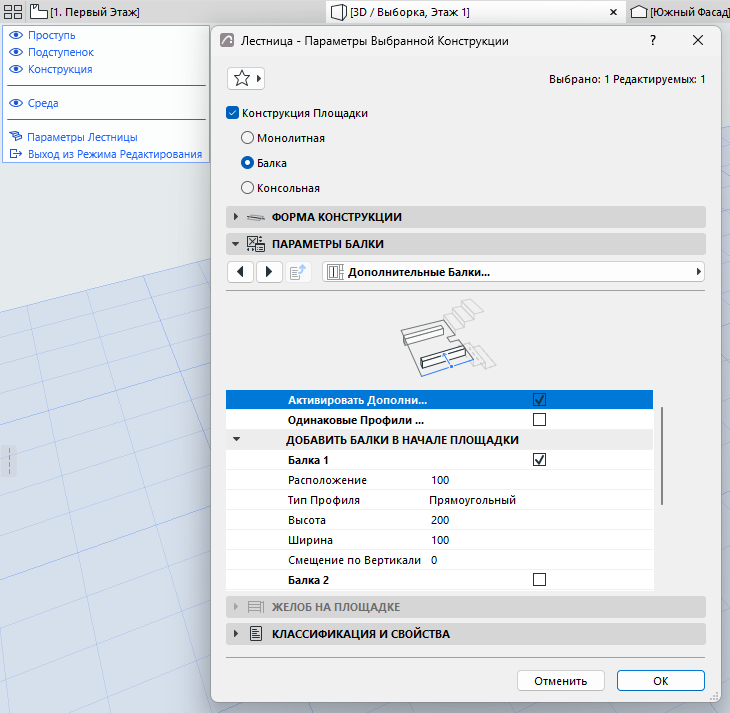730x713 pixels.
Task: Click Выход из Режима Редактирования
Action: pyautogui.click(x=115, y=154)
